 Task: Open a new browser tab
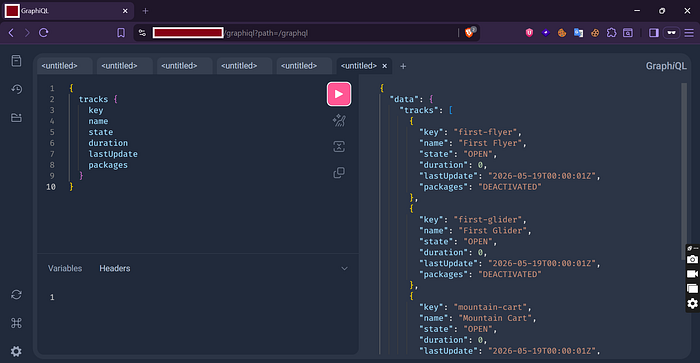(x=145, y=11)
